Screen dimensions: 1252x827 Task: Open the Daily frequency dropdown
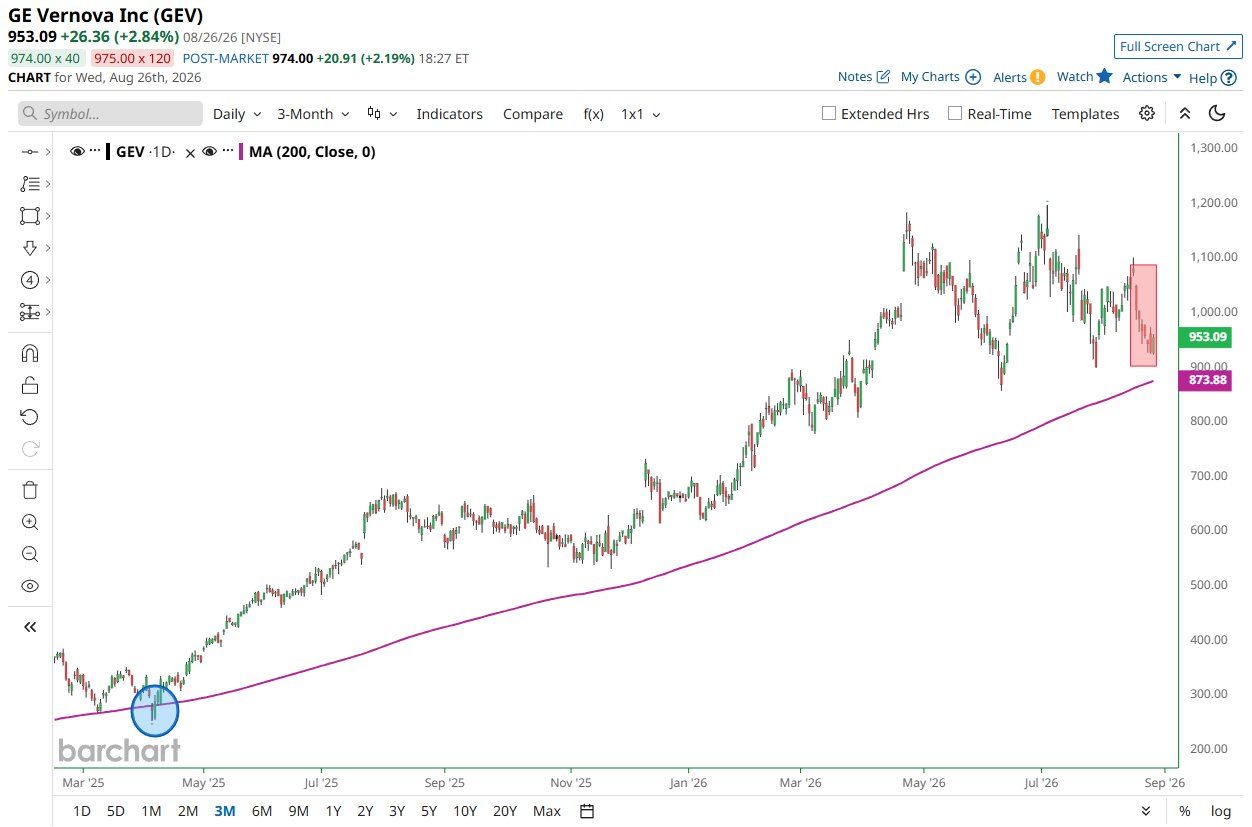tap(237, 114)
